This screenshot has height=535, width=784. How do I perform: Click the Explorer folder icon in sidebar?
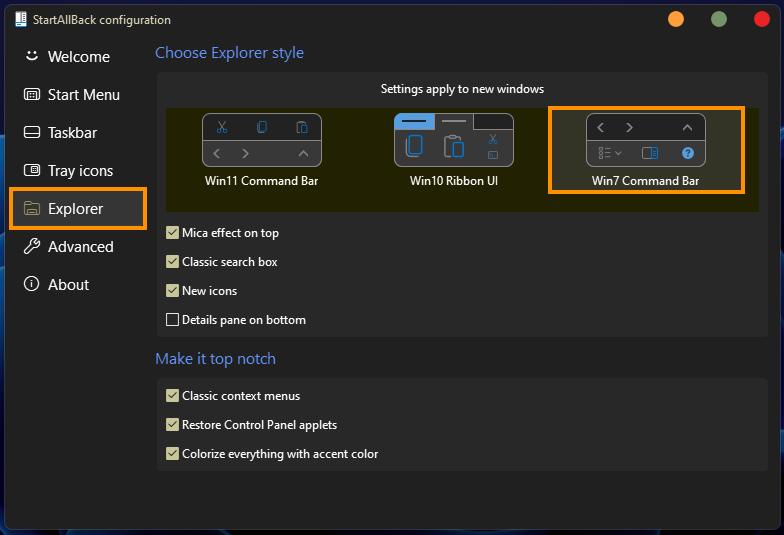coord(32,208)
